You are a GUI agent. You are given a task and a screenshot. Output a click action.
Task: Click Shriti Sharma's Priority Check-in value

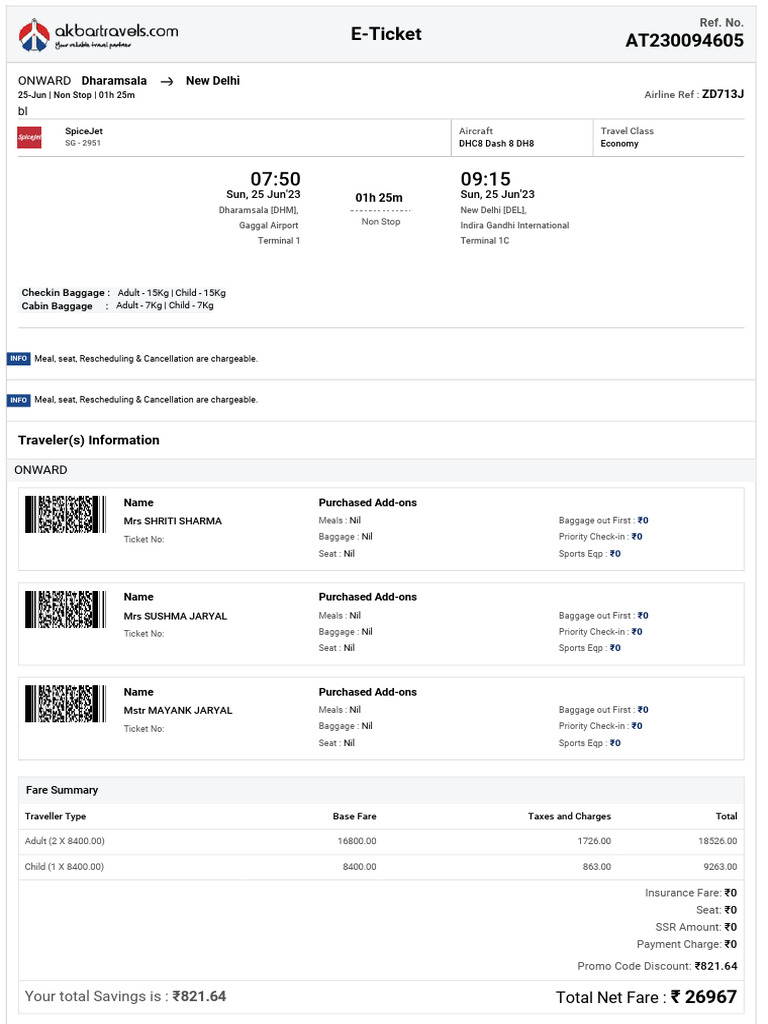click(637, 537)
